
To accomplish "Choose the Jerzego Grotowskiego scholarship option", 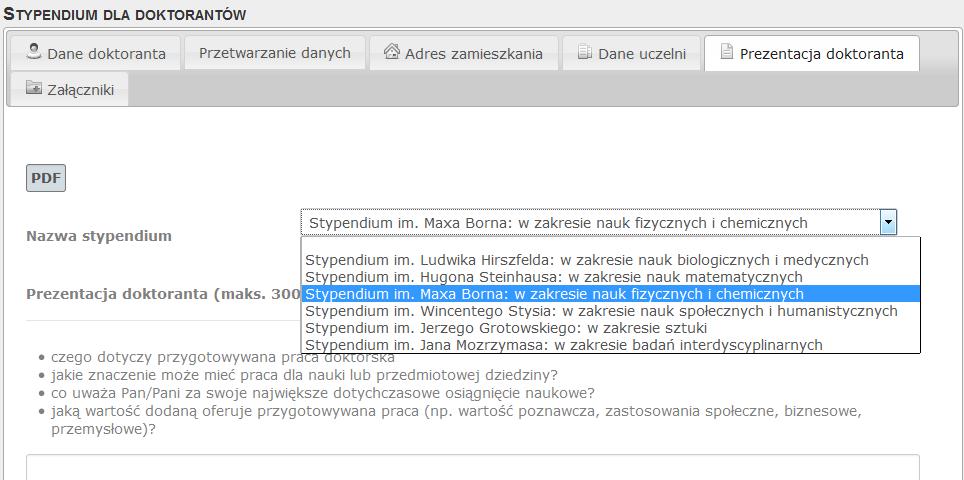I will coord(611,328).
